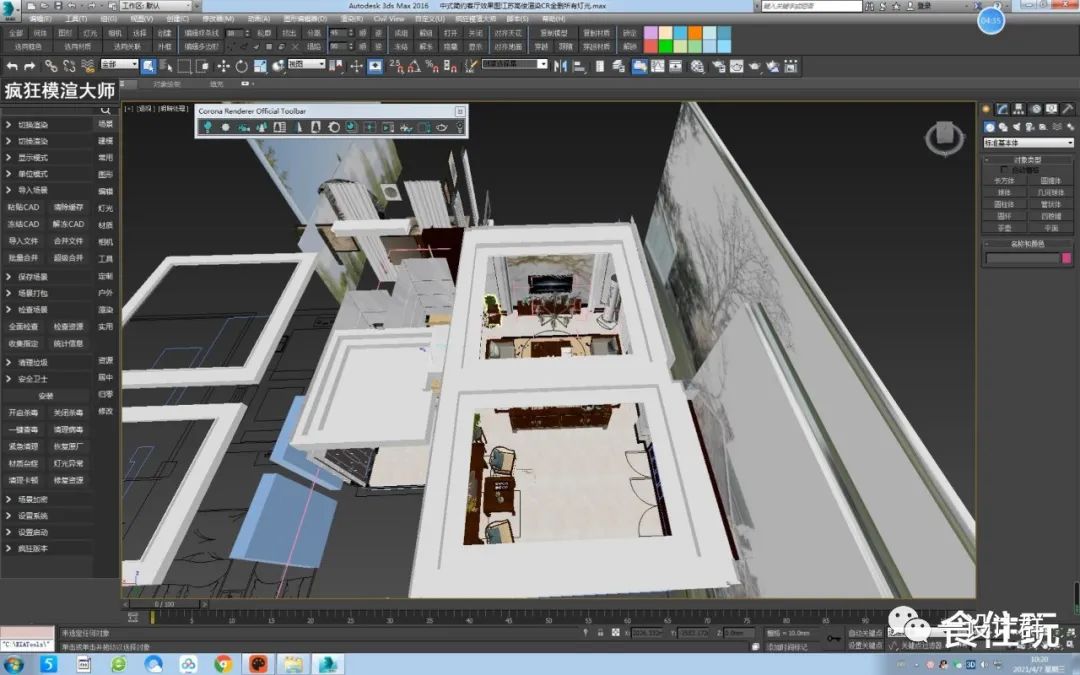Toggle the Percent Snap button
The image size is (1080, 675).
[432, 66]
